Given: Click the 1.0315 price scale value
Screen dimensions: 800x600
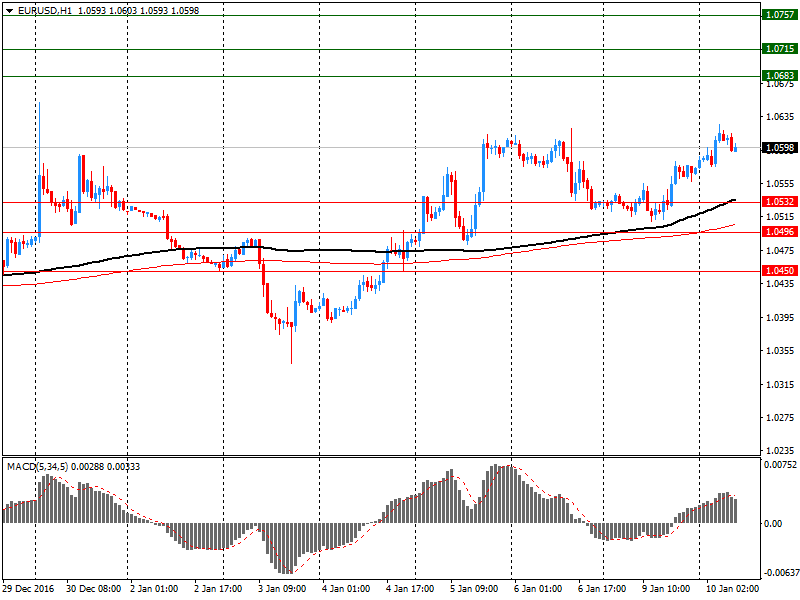Looking at the screenshot, I should (781, 384).
